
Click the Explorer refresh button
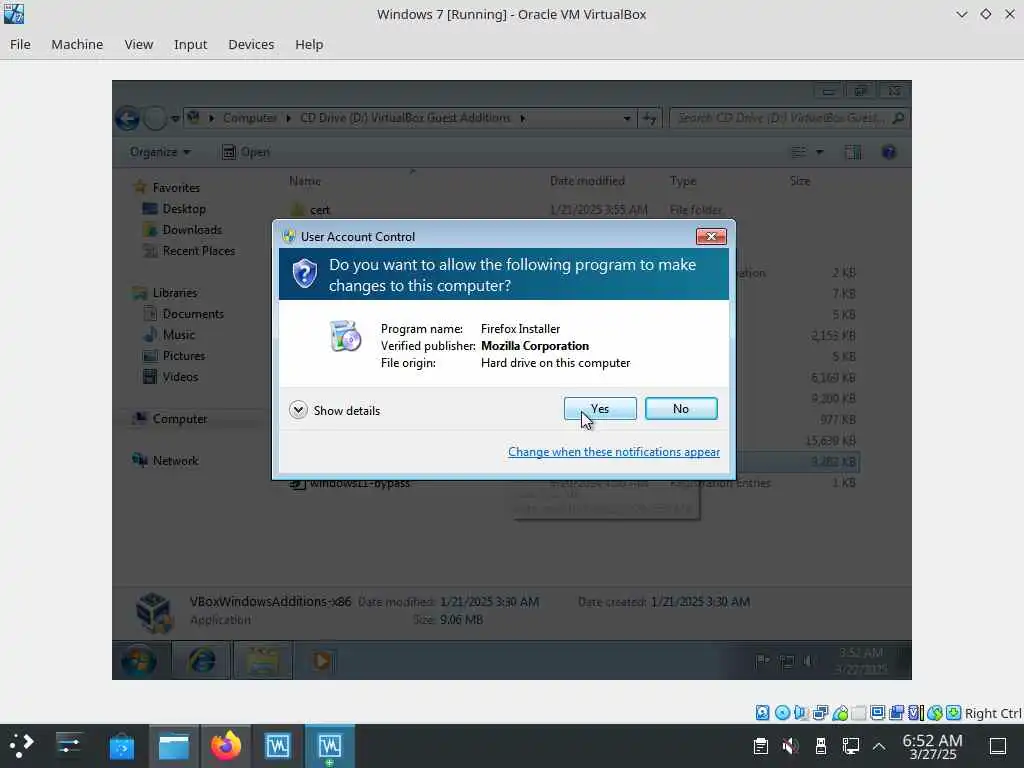point(650,118)
